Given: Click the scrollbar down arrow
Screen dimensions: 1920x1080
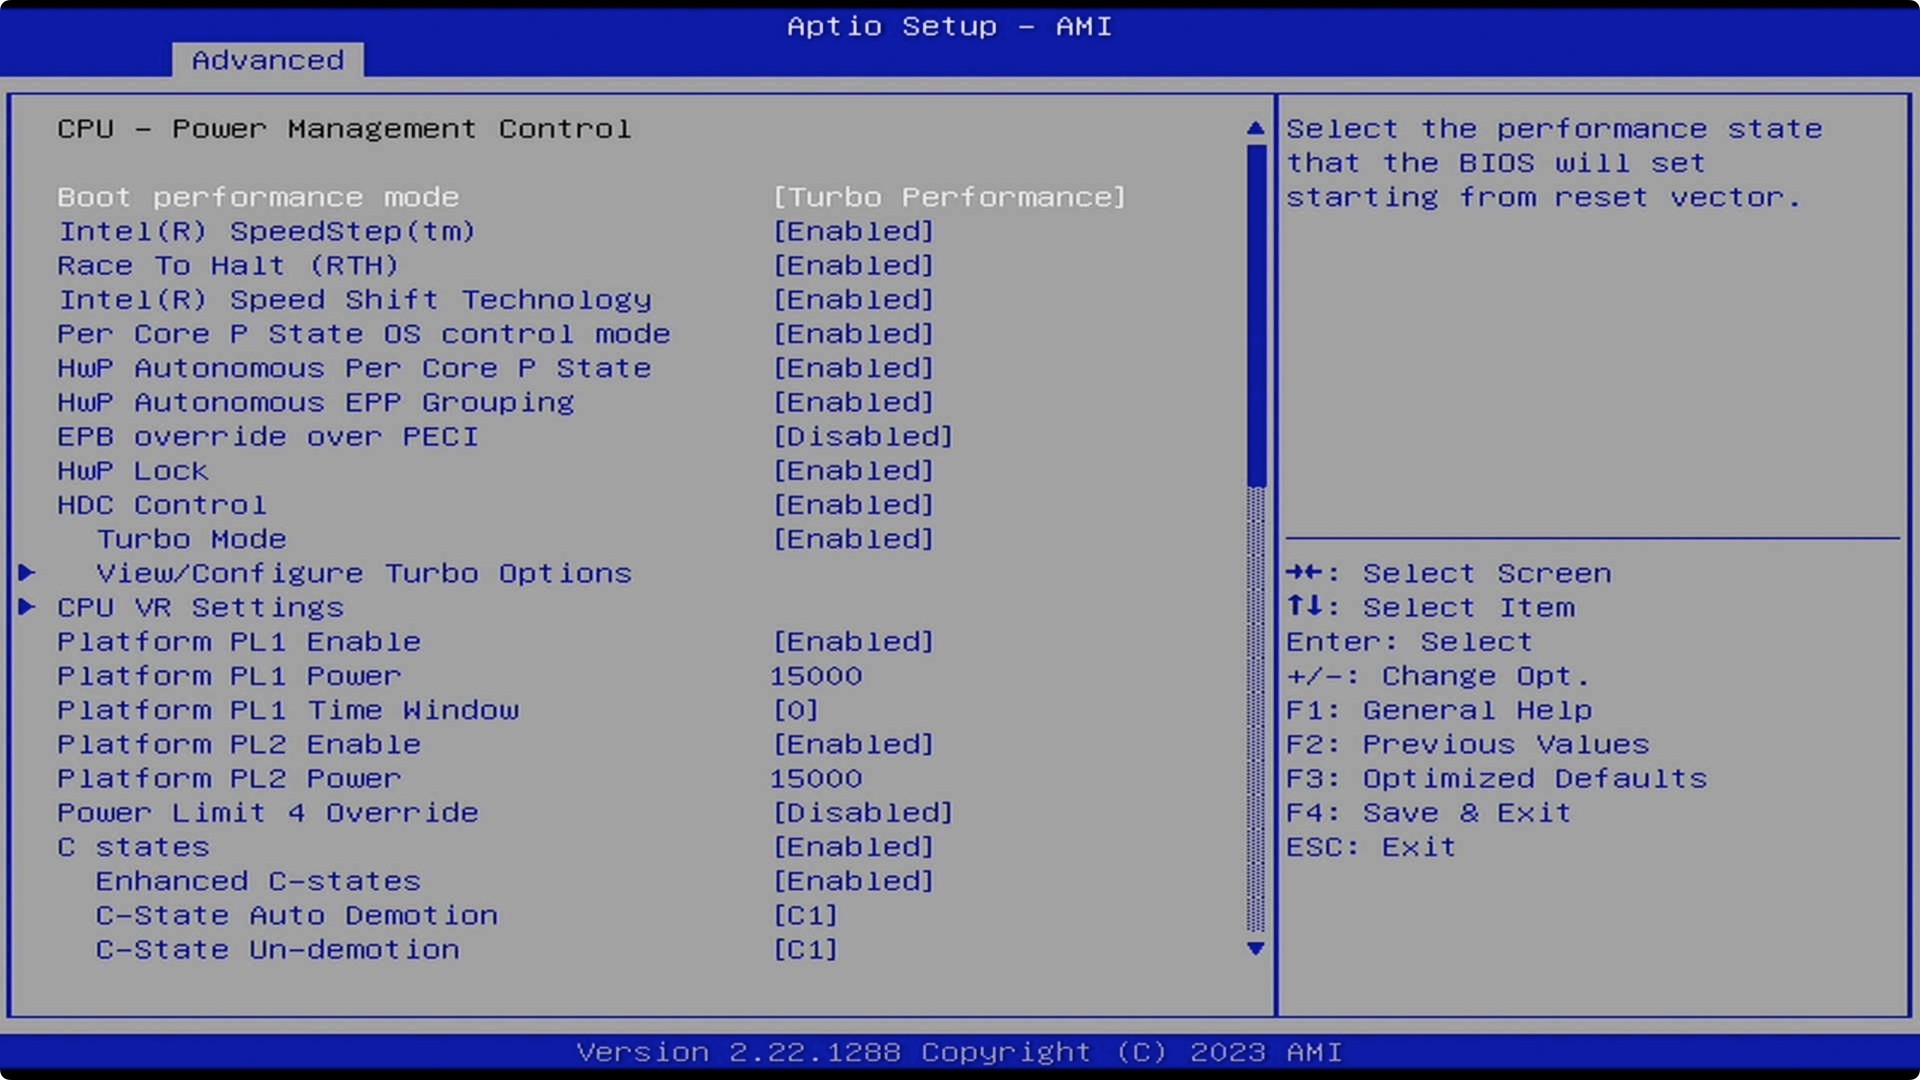Looking at the screenshot, I should pos(1256,948).
